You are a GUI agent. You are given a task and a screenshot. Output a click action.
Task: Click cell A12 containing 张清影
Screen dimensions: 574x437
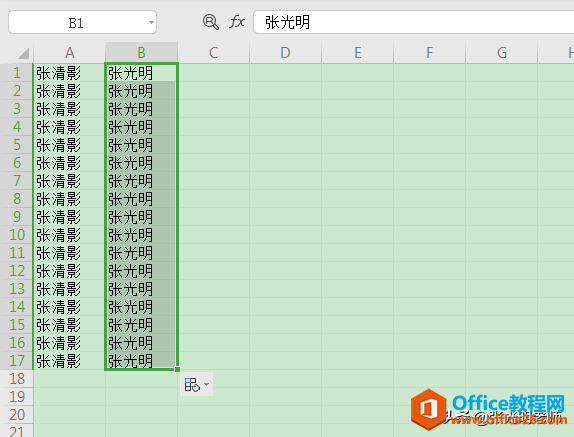70,270
